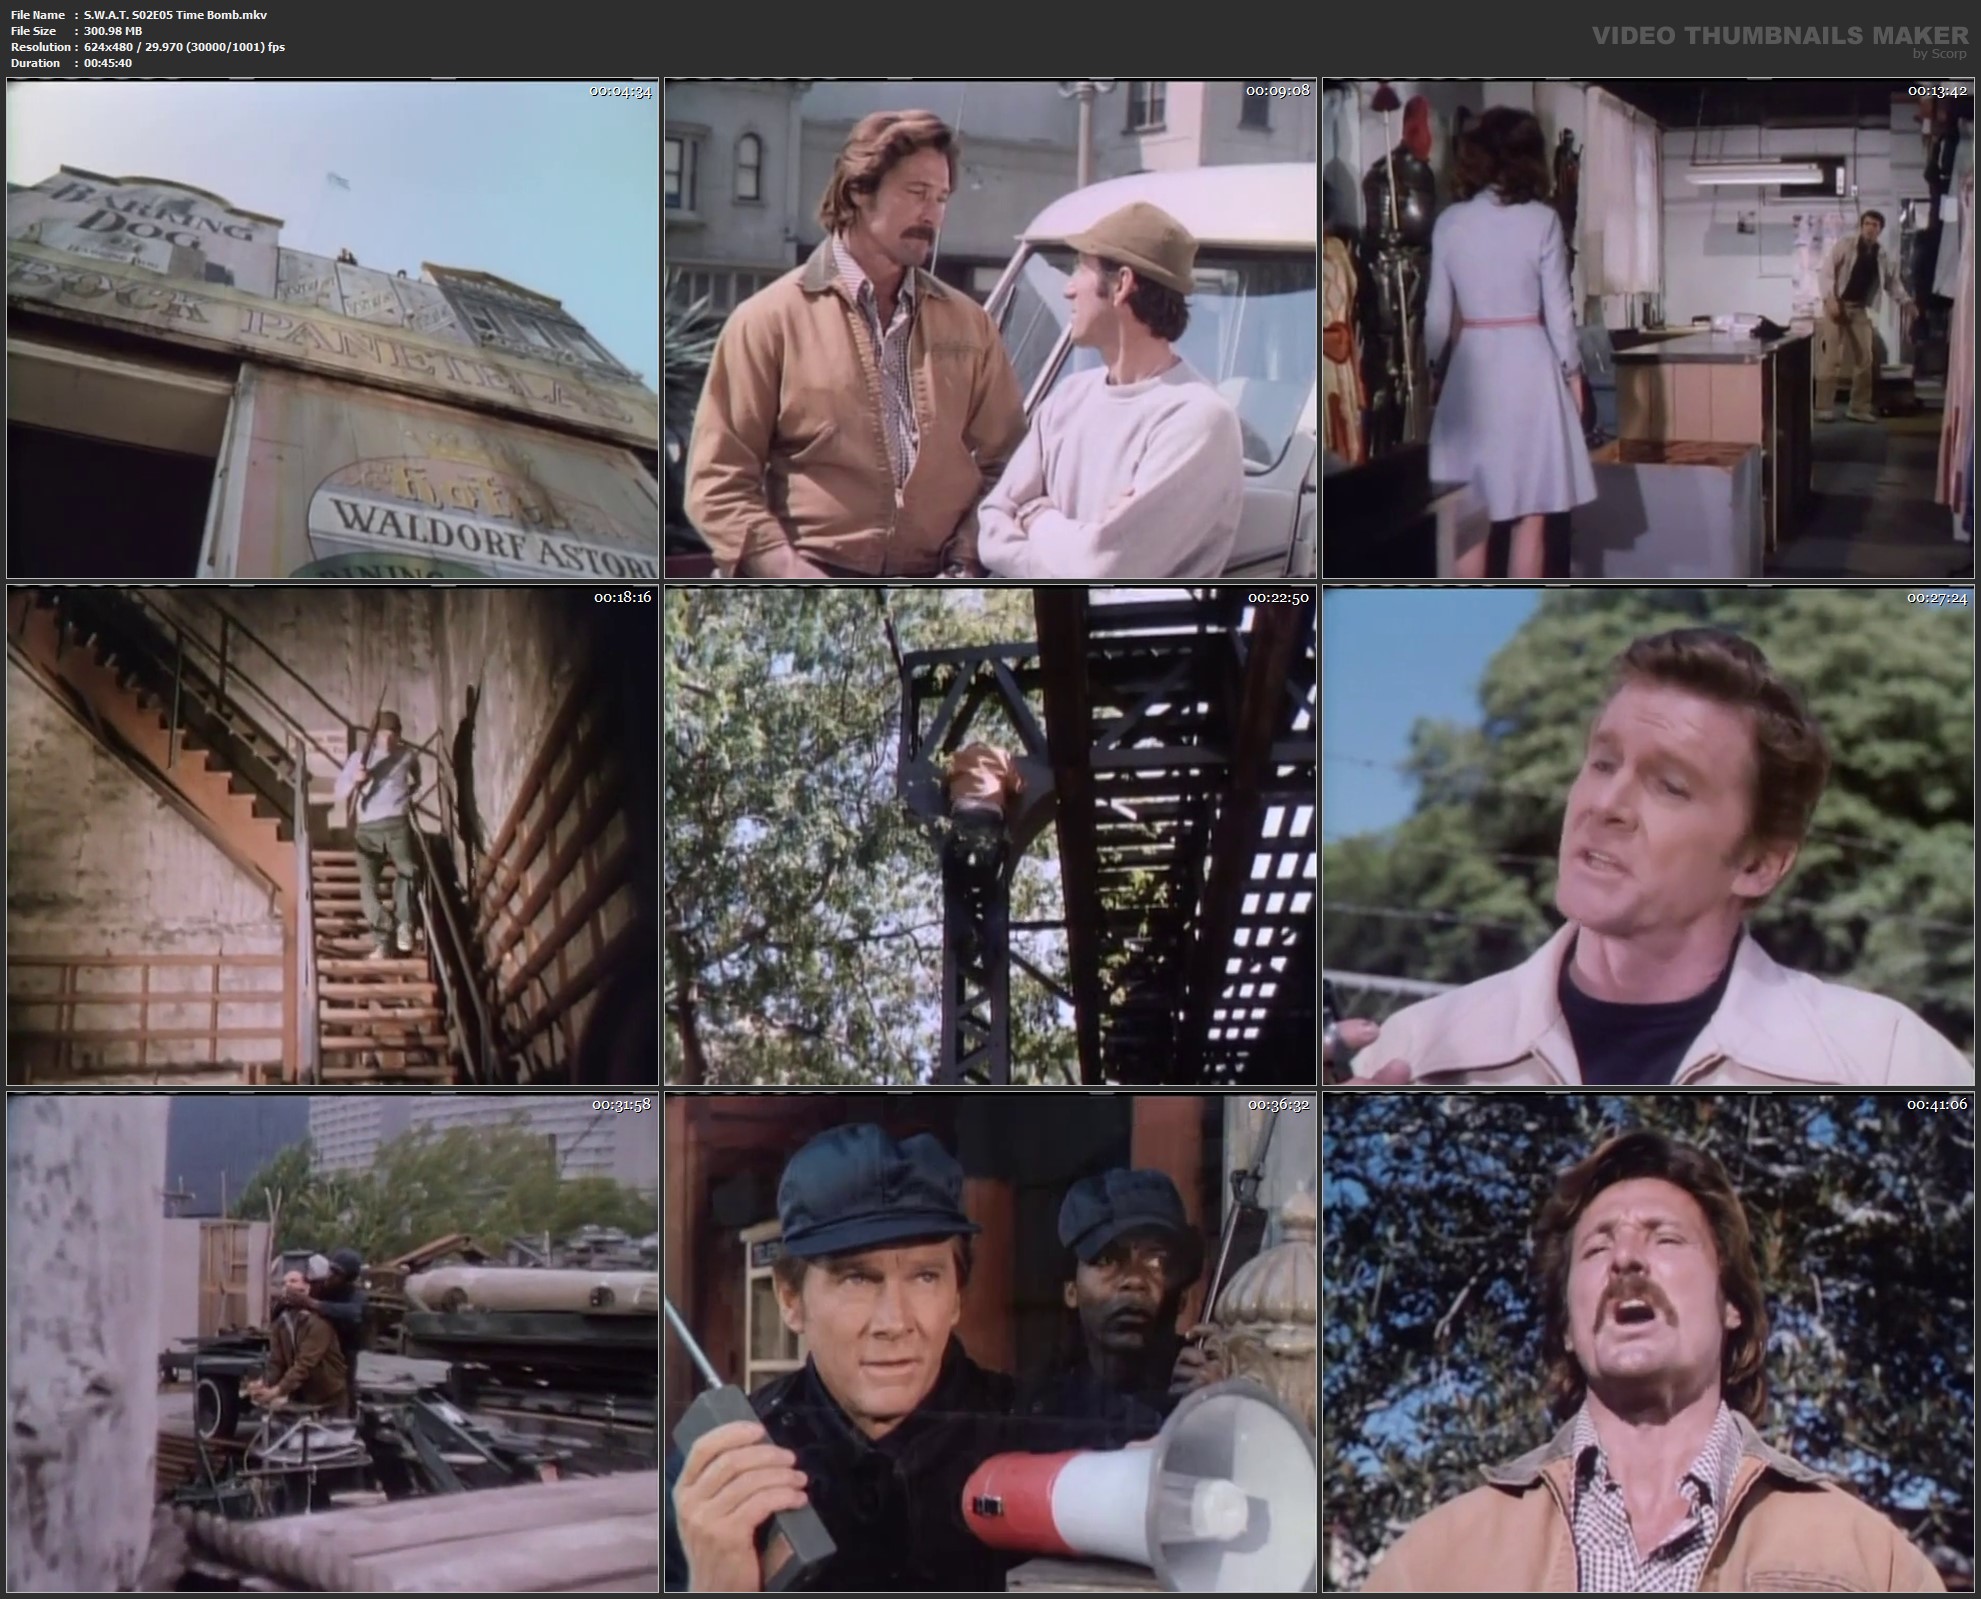Click the 00:04:34 timestamp label

coord(620,91)
